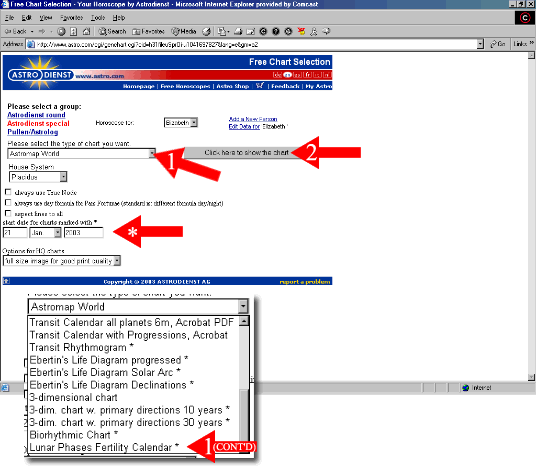Open the Search toolbar button
Image resolution: width=536 pixels, height=467 pixels.
(x=112, y=31)
